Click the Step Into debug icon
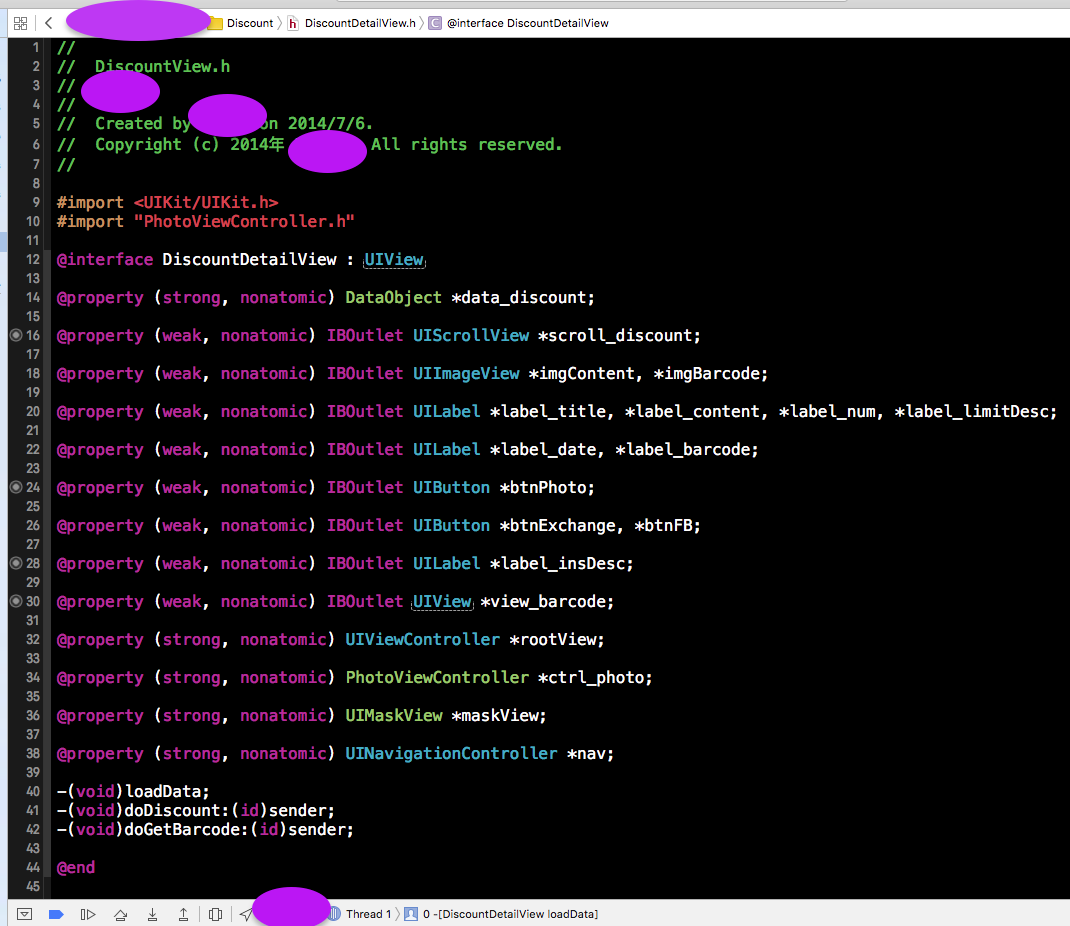Screen dimensions: 1070x926 [152, 914]
